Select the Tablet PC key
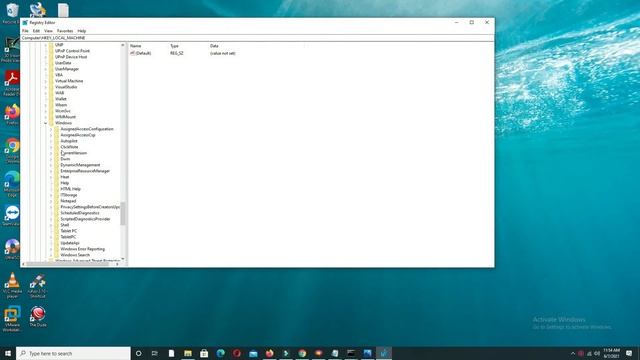Image resolution: width=640 pixels, height=360 pixels. click(69, 231)
